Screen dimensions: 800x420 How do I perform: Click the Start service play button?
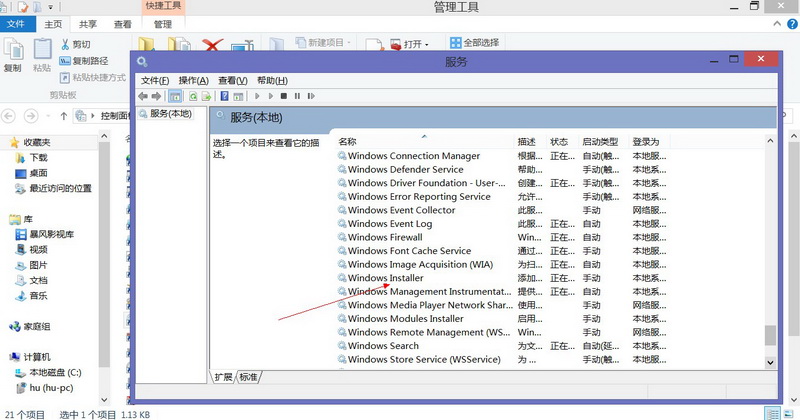coord(257,96)
